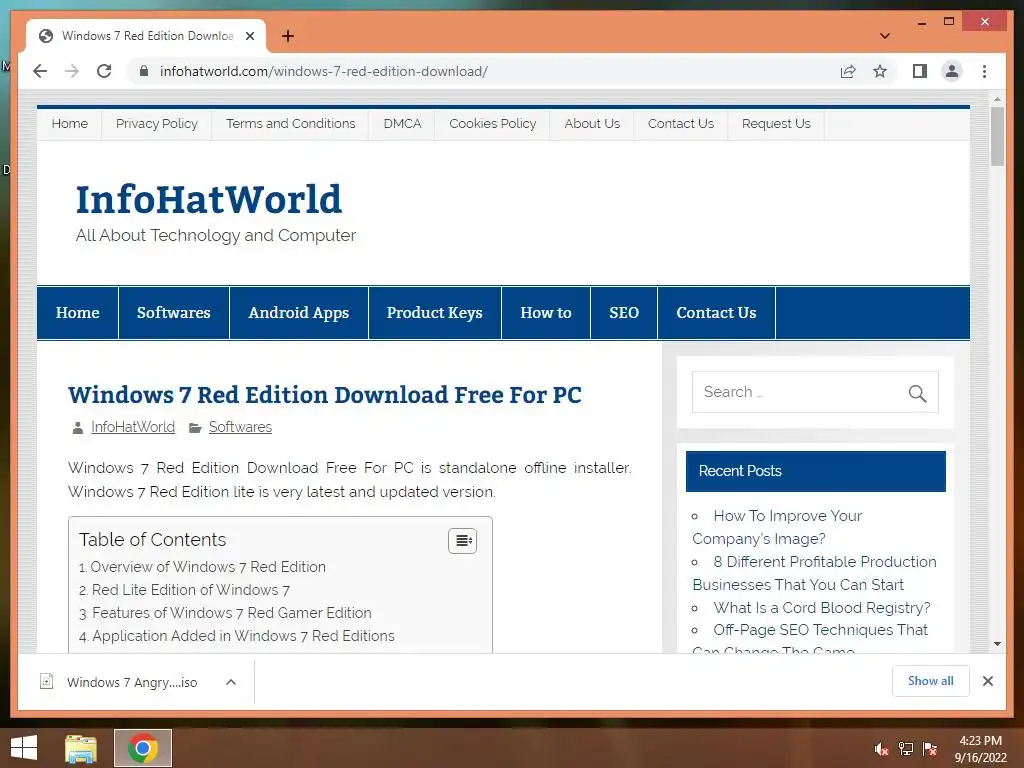Open the SEO menu item
Image resolution: width=1024 pixels, height=768 pixels.
tap(624, 313)
